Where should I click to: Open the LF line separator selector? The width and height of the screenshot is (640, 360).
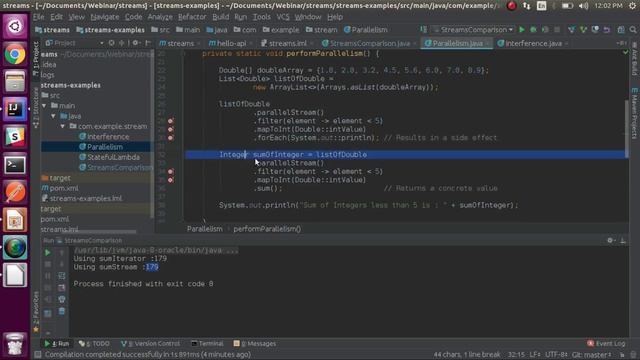(x=535, y=355)
